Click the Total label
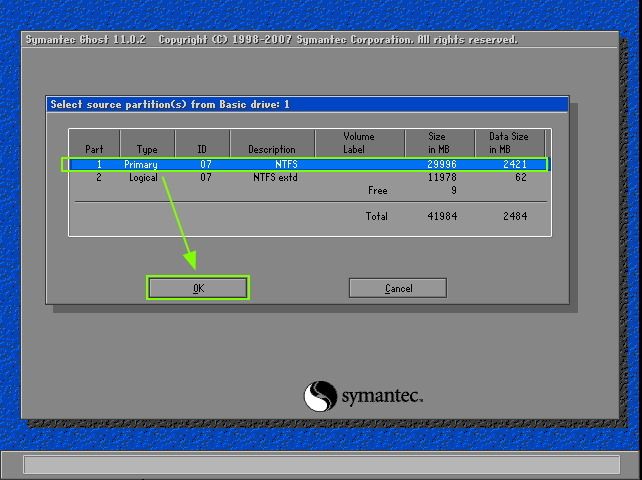The height and width of the screenshot is (480, 642). pyautogui.click(x=377, y=216)
